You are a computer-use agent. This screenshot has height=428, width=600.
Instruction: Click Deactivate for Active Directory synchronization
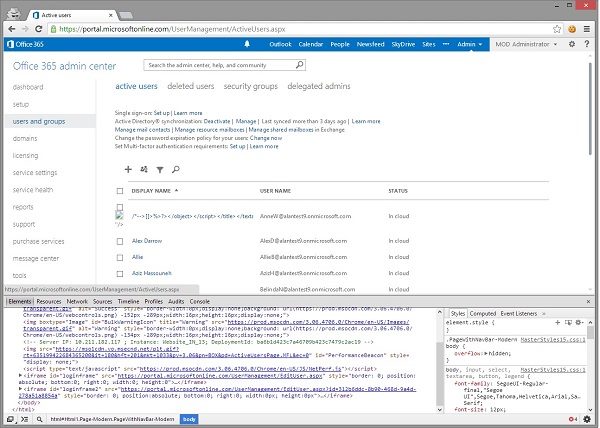click(x=217, y=121)
